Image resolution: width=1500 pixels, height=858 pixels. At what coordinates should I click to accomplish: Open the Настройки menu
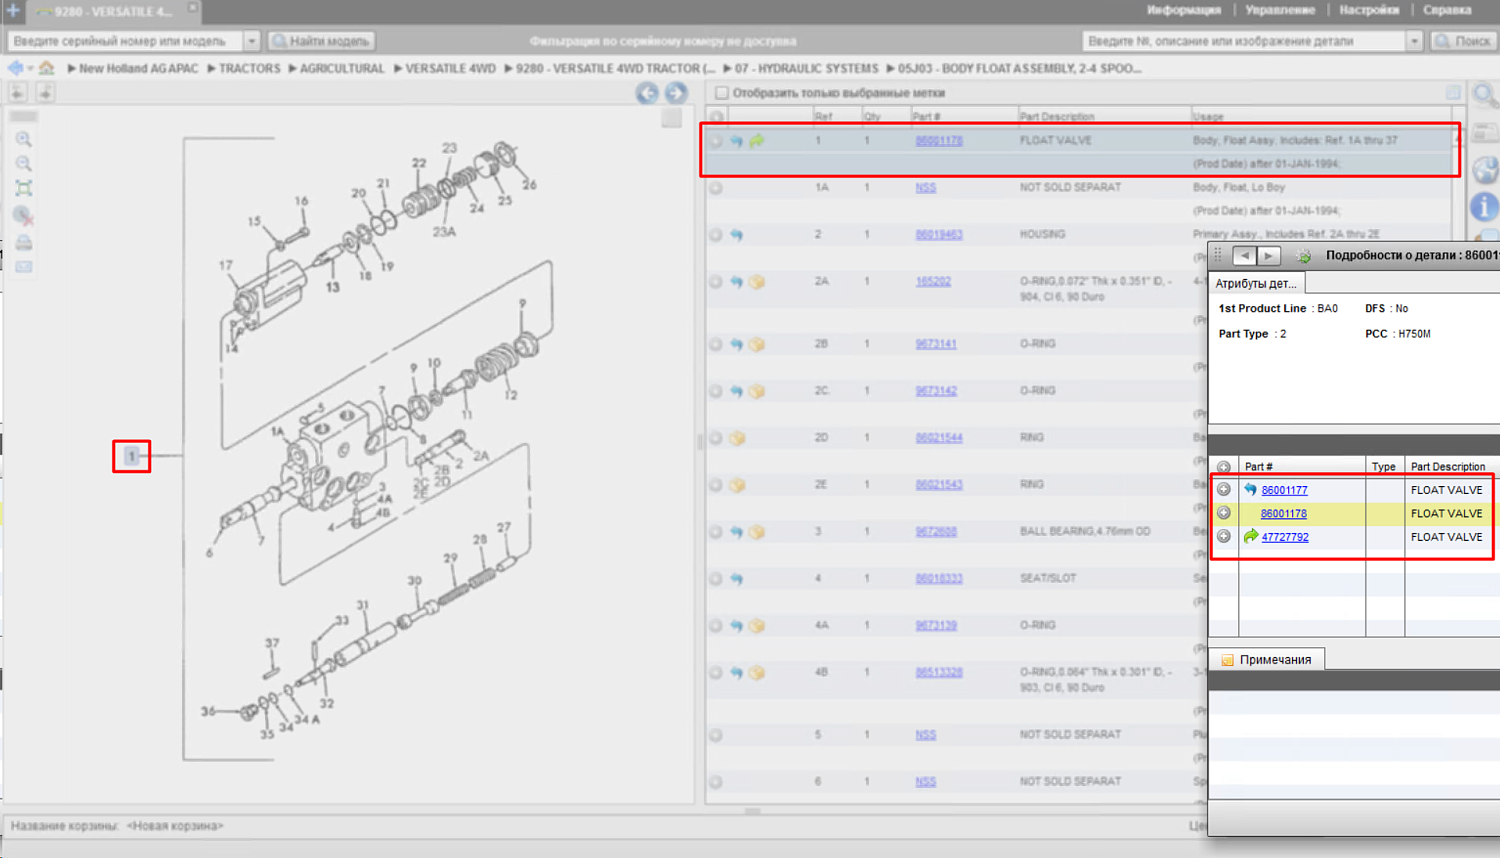[x=1369, y=10]
